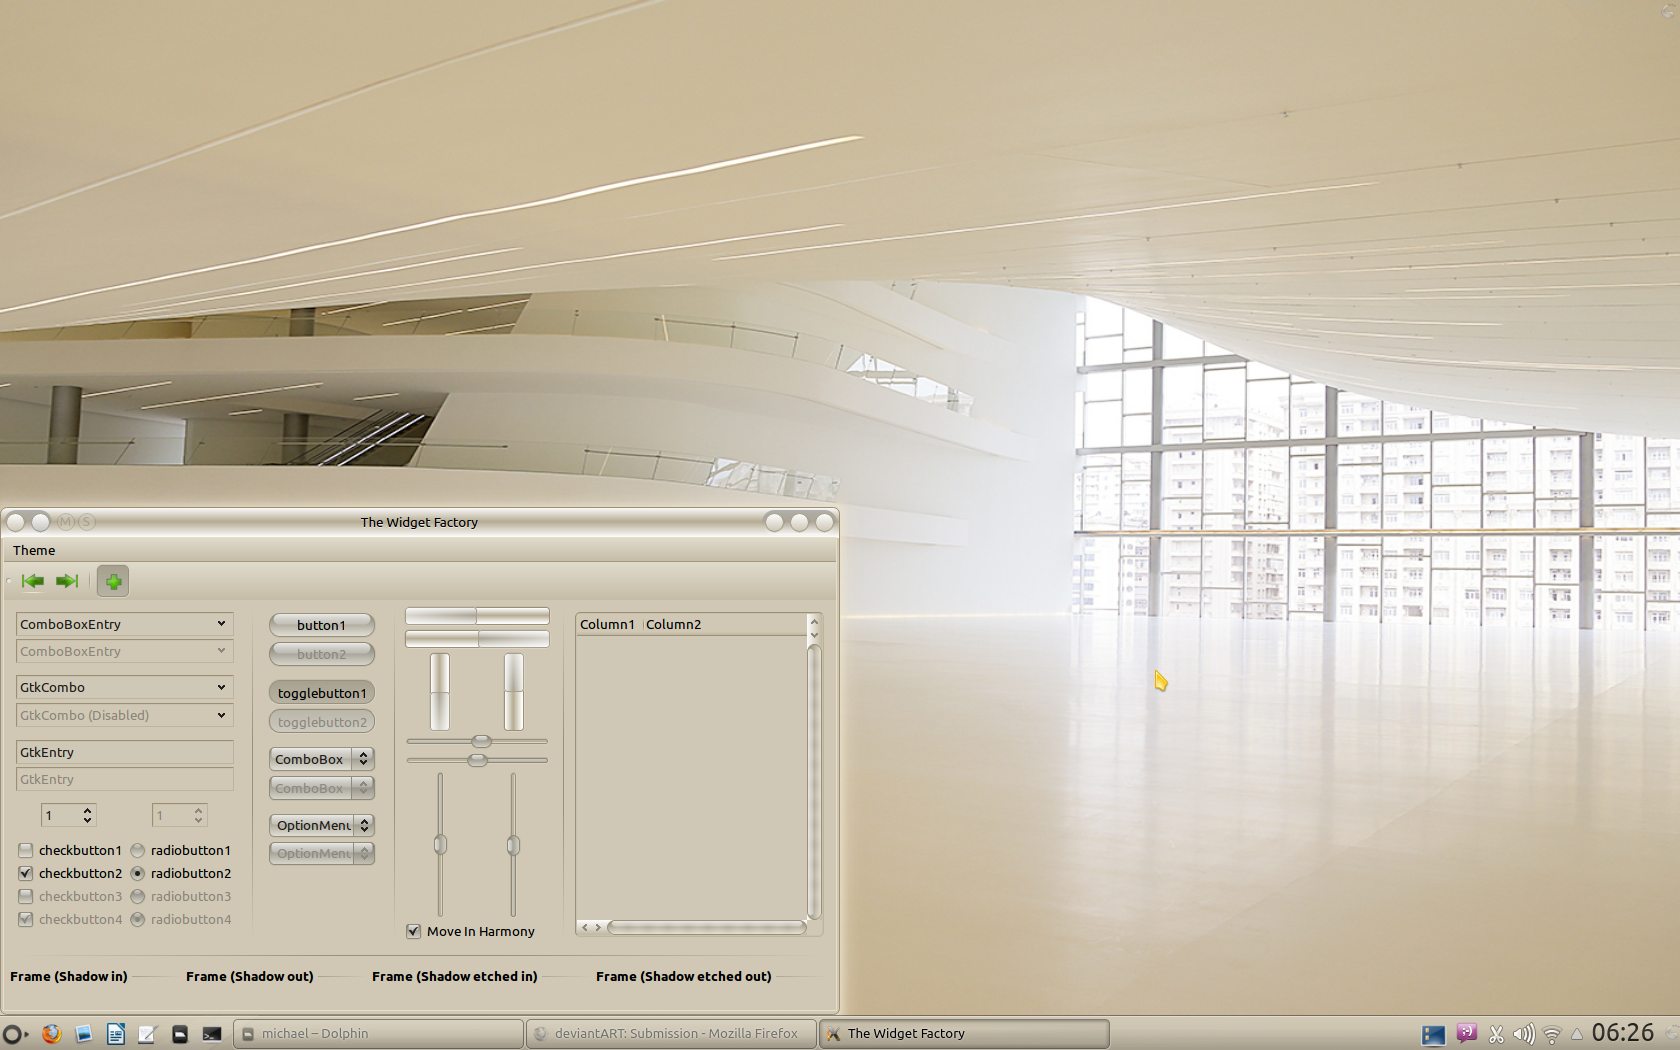
Task: Open the file manager black icon shortcut
Action: [x=180, y=1034]
